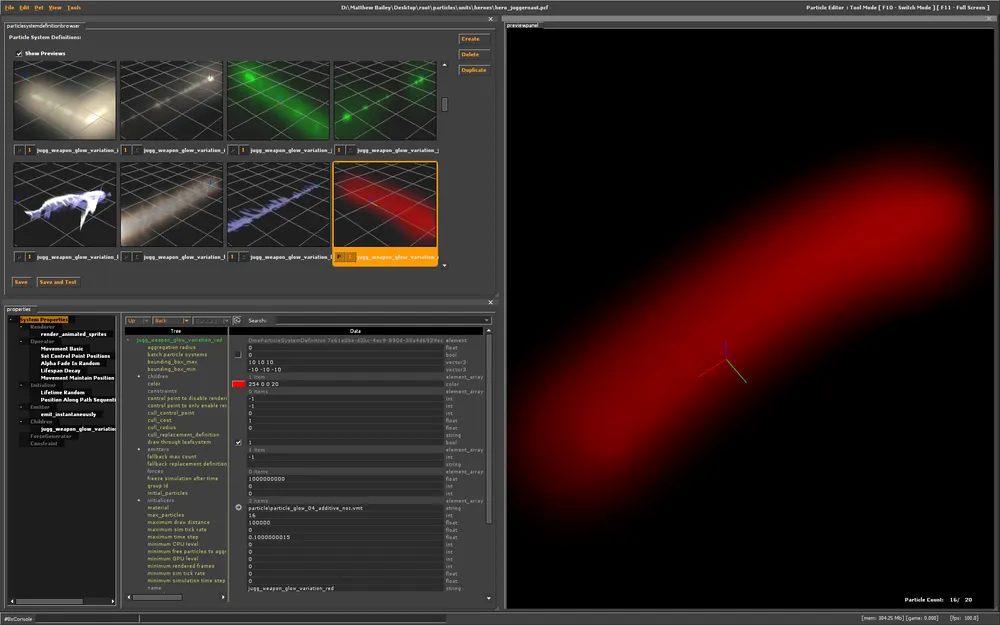The height and width of the screenshot is (625, 1000).
Task: Open the Tools menu
Action: coord(74,7)
